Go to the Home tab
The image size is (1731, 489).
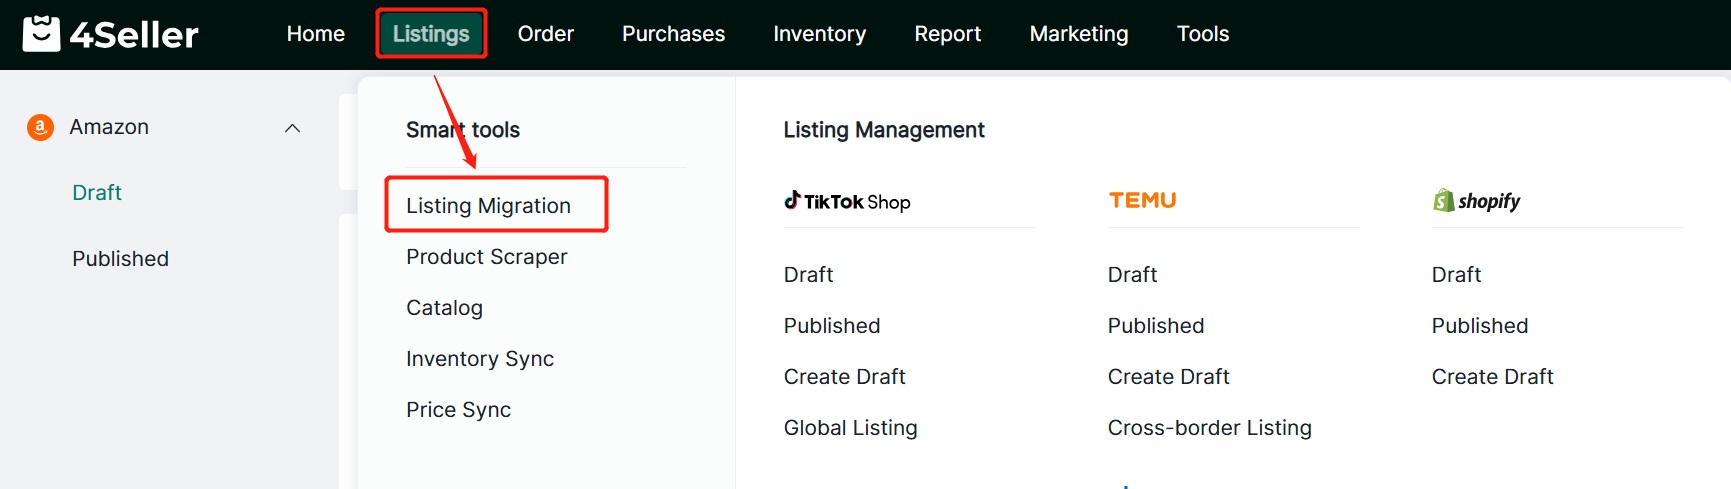tap(315, 34)
